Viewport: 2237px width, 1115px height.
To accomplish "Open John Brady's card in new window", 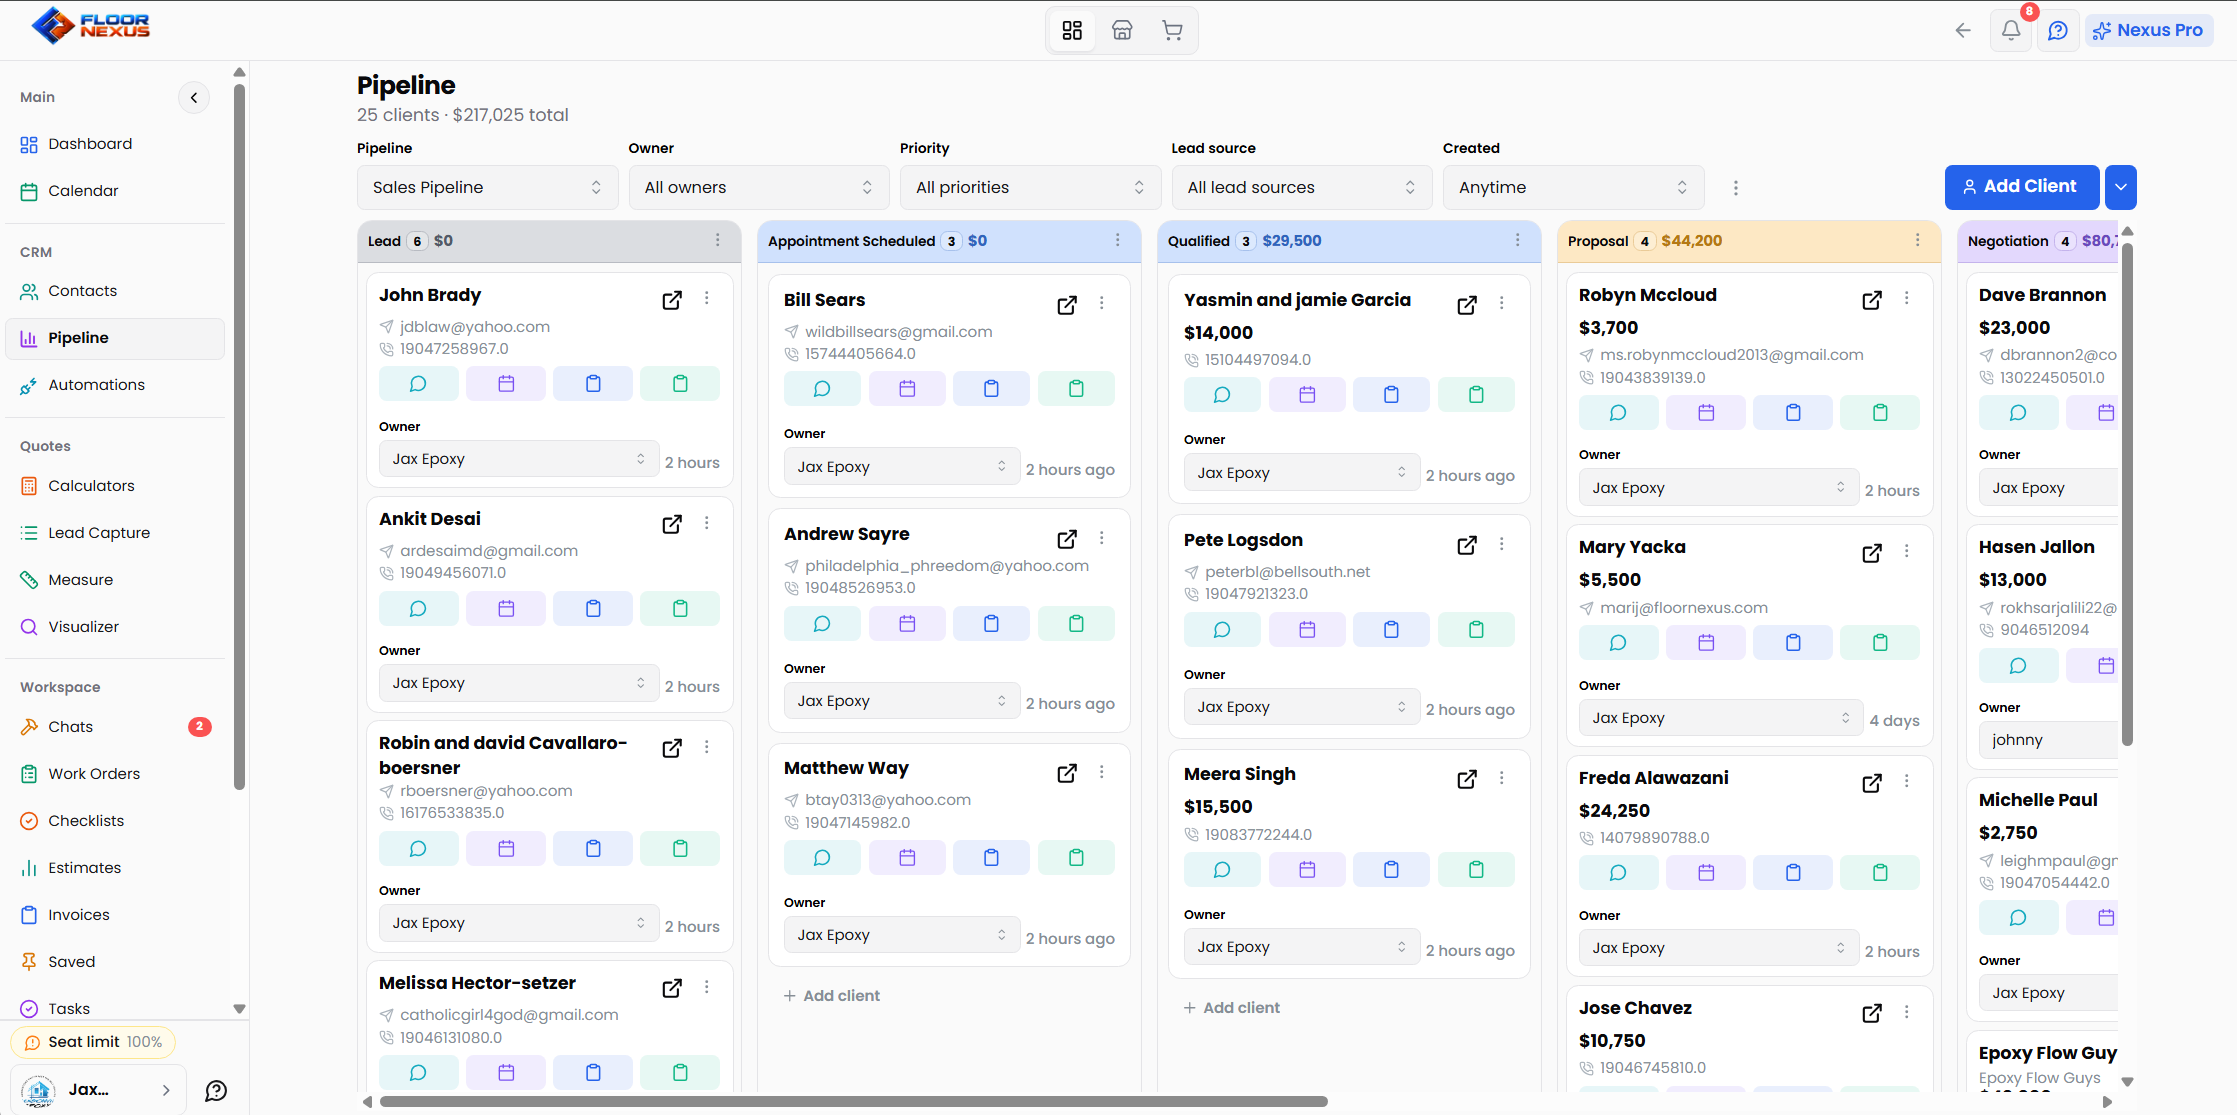I will tap(672, 300).
